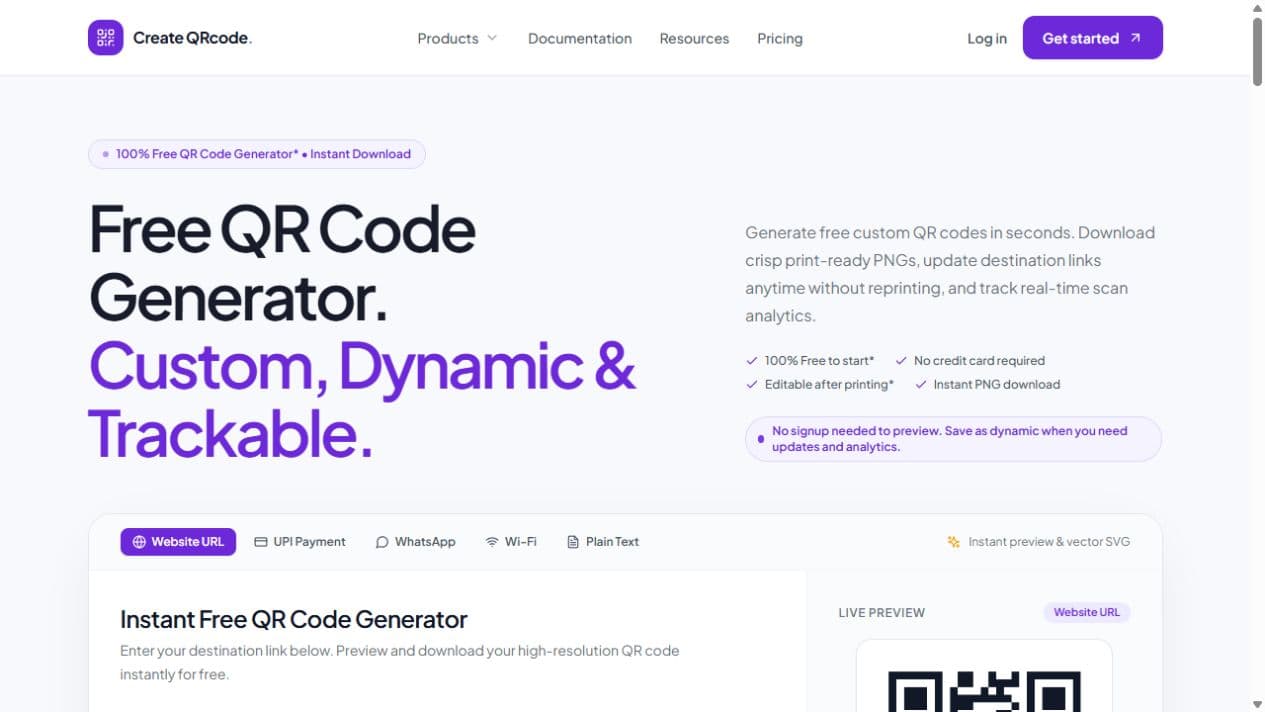1265x712 pixels.
Task: Click the card icon beside UPI Payment
Action: [261, 542]
